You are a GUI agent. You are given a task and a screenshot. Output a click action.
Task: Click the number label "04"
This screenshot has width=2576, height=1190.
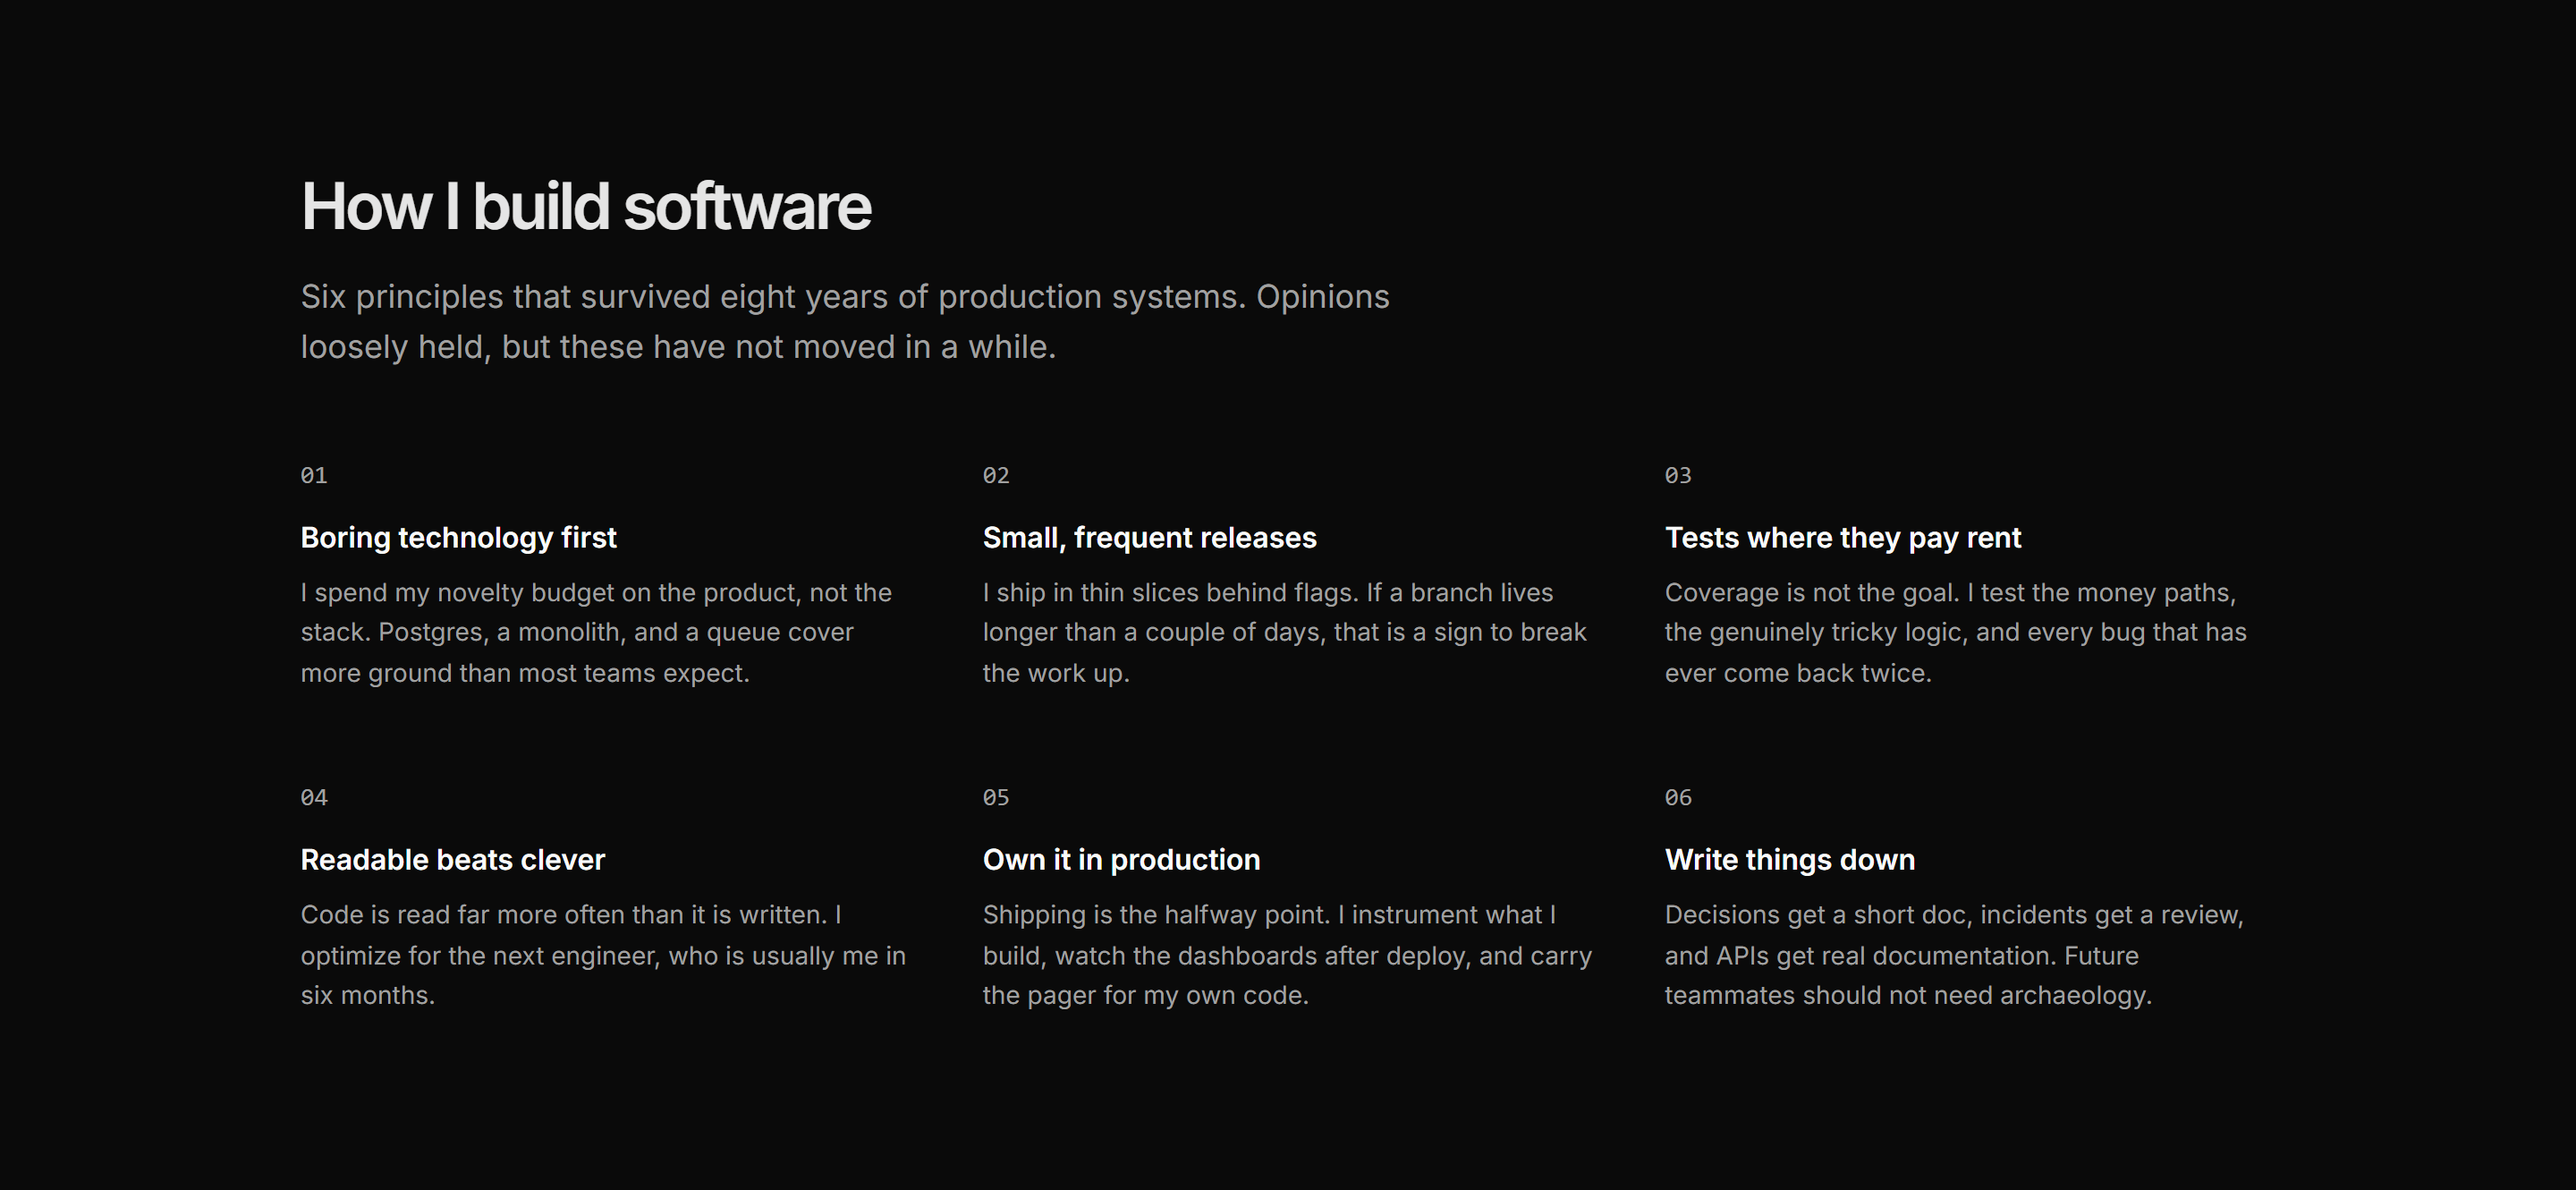tap(314, 798)
